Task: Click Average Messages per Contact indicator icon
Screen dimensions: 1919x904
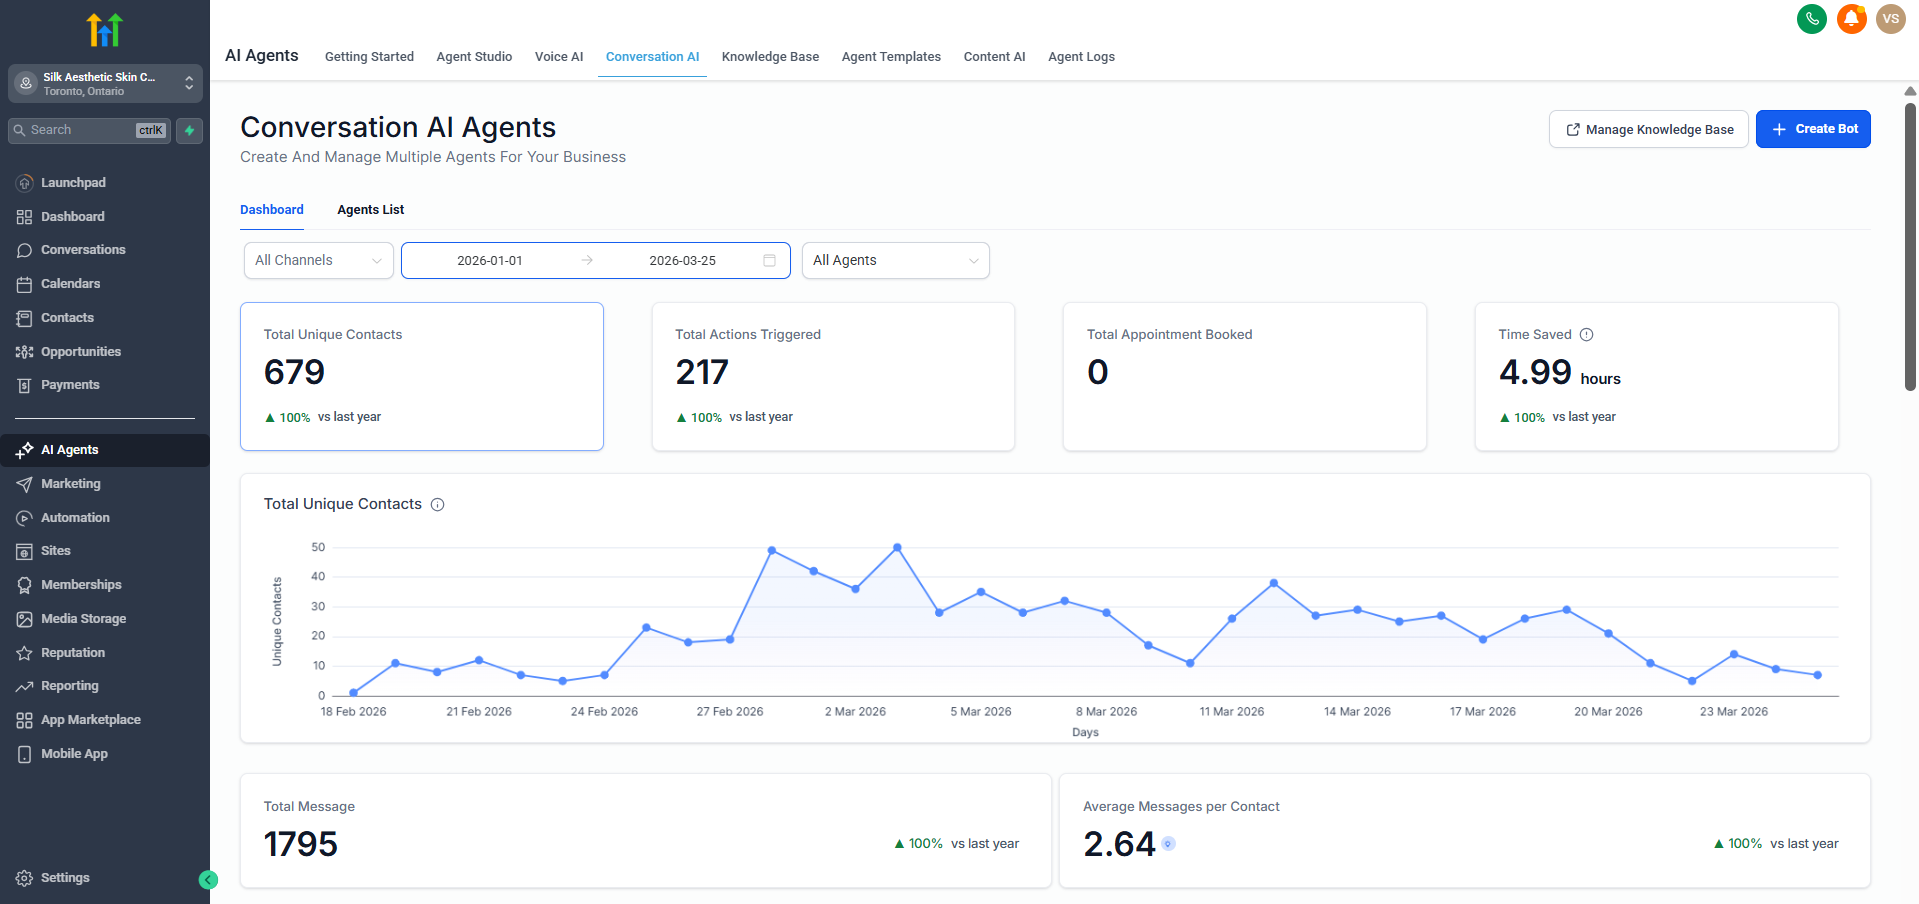Action: coord(1169,844)
